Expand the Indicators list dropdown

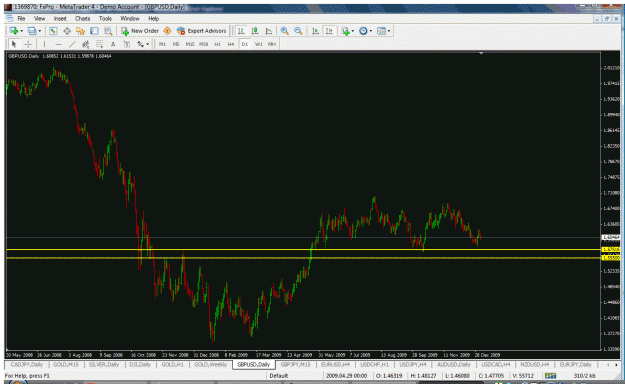tap(353, 31)
